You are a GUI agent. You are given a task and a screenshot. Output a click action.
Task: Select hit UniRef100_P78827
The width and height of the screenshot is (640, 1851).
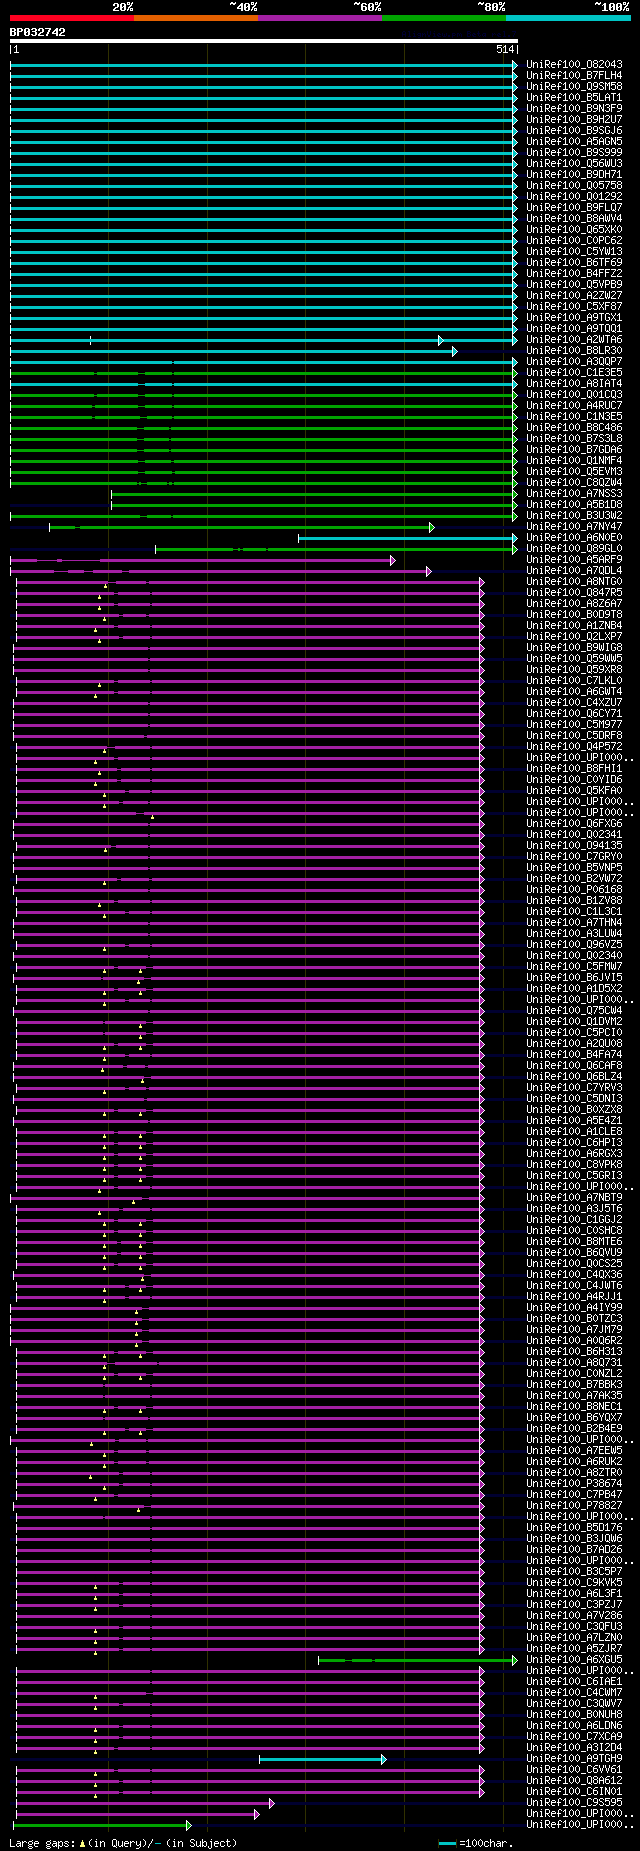pos(574,1505)
